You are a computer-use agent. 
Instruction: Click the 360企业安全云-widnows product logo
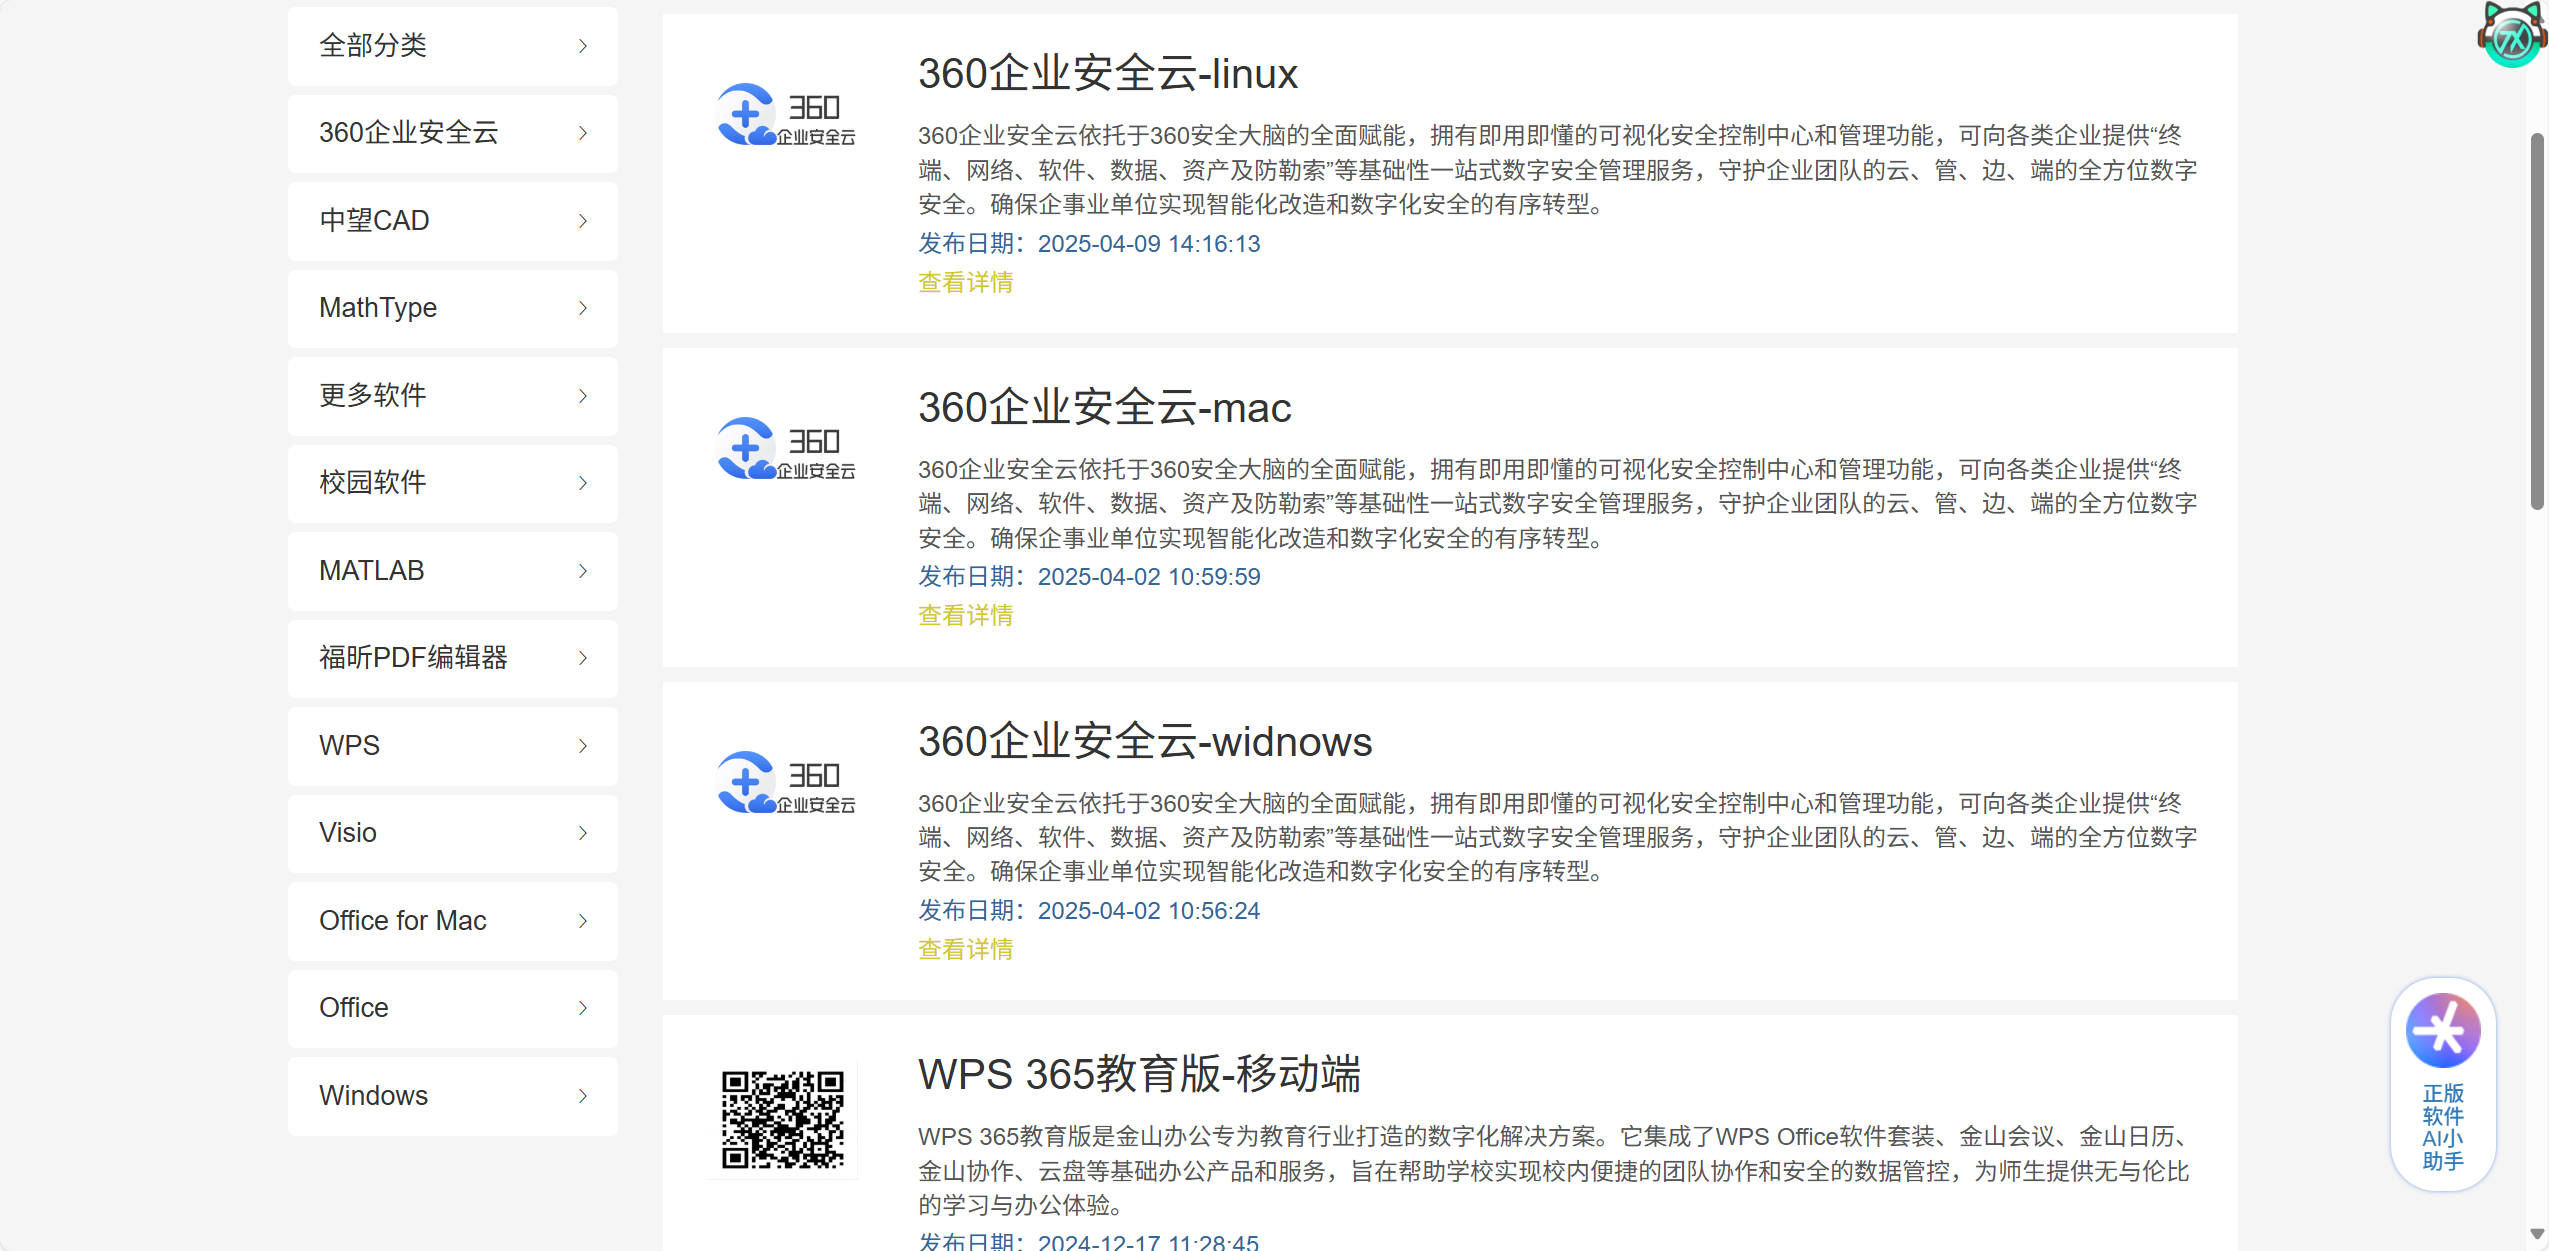click(786, 783)
